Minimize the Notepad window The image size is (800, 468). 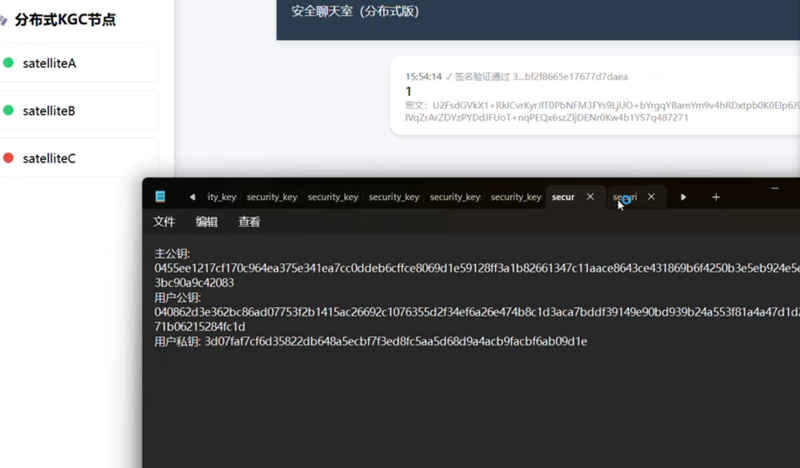pyautogui.click(x=775, y=188)
